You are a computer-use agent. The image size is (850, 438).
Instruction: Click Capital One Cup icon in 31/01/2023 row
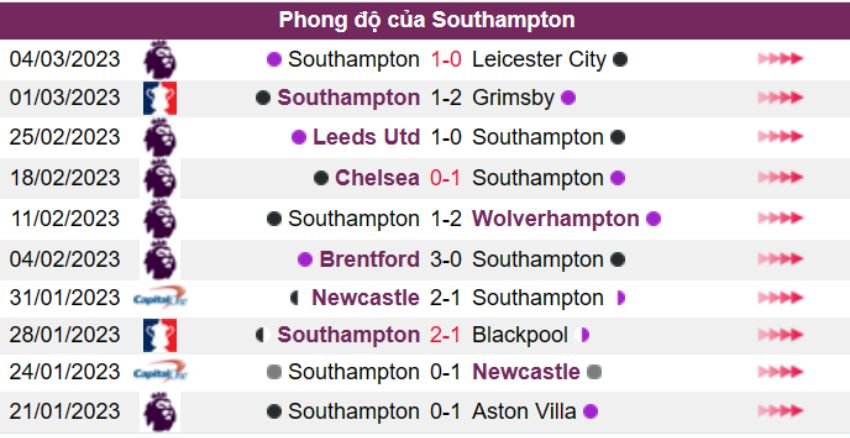pos(159,297)
